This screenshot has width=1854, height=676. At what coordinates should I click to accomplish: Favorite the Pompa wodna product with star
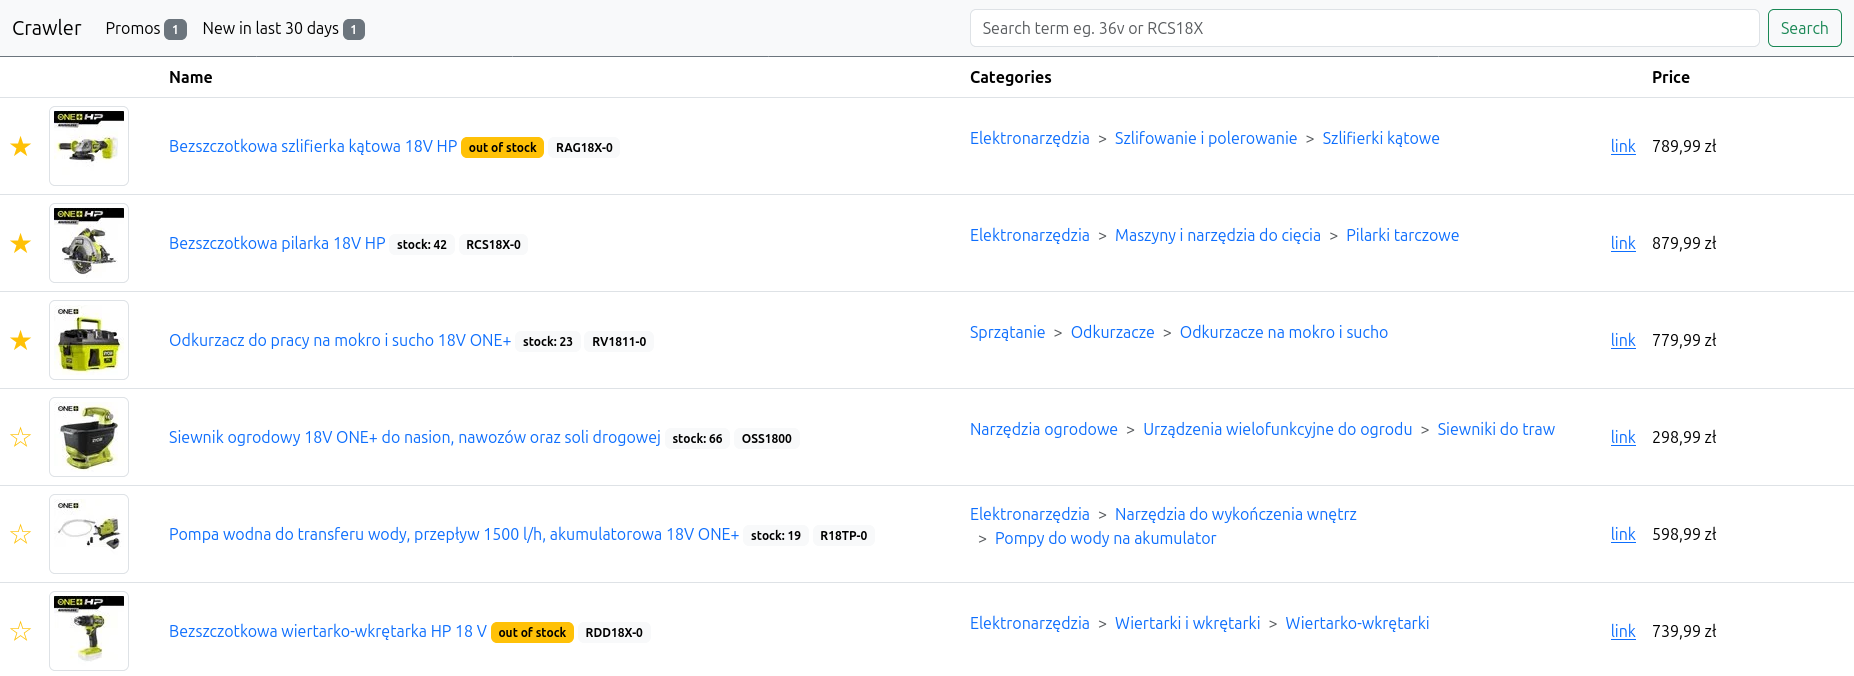coord(20,535)
